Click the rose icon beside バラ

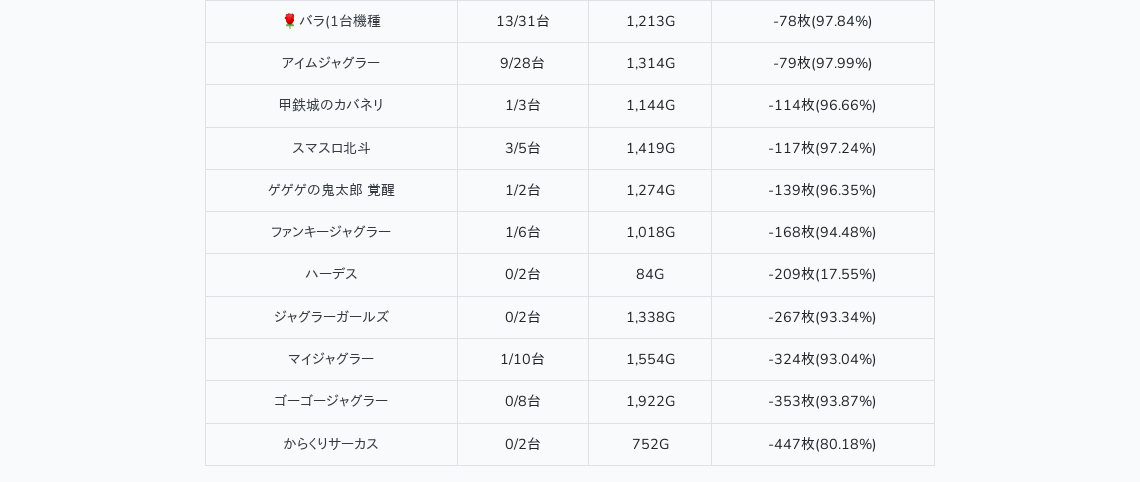pos(290,21)
